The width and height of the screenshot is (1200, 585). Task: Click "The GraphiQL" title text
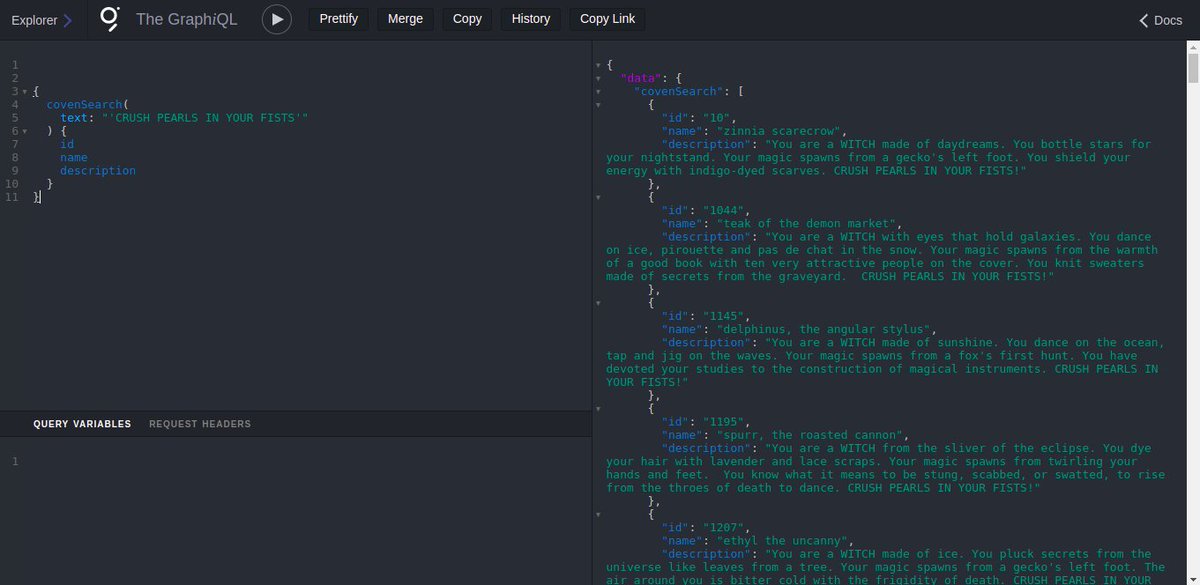coord(186,19)
